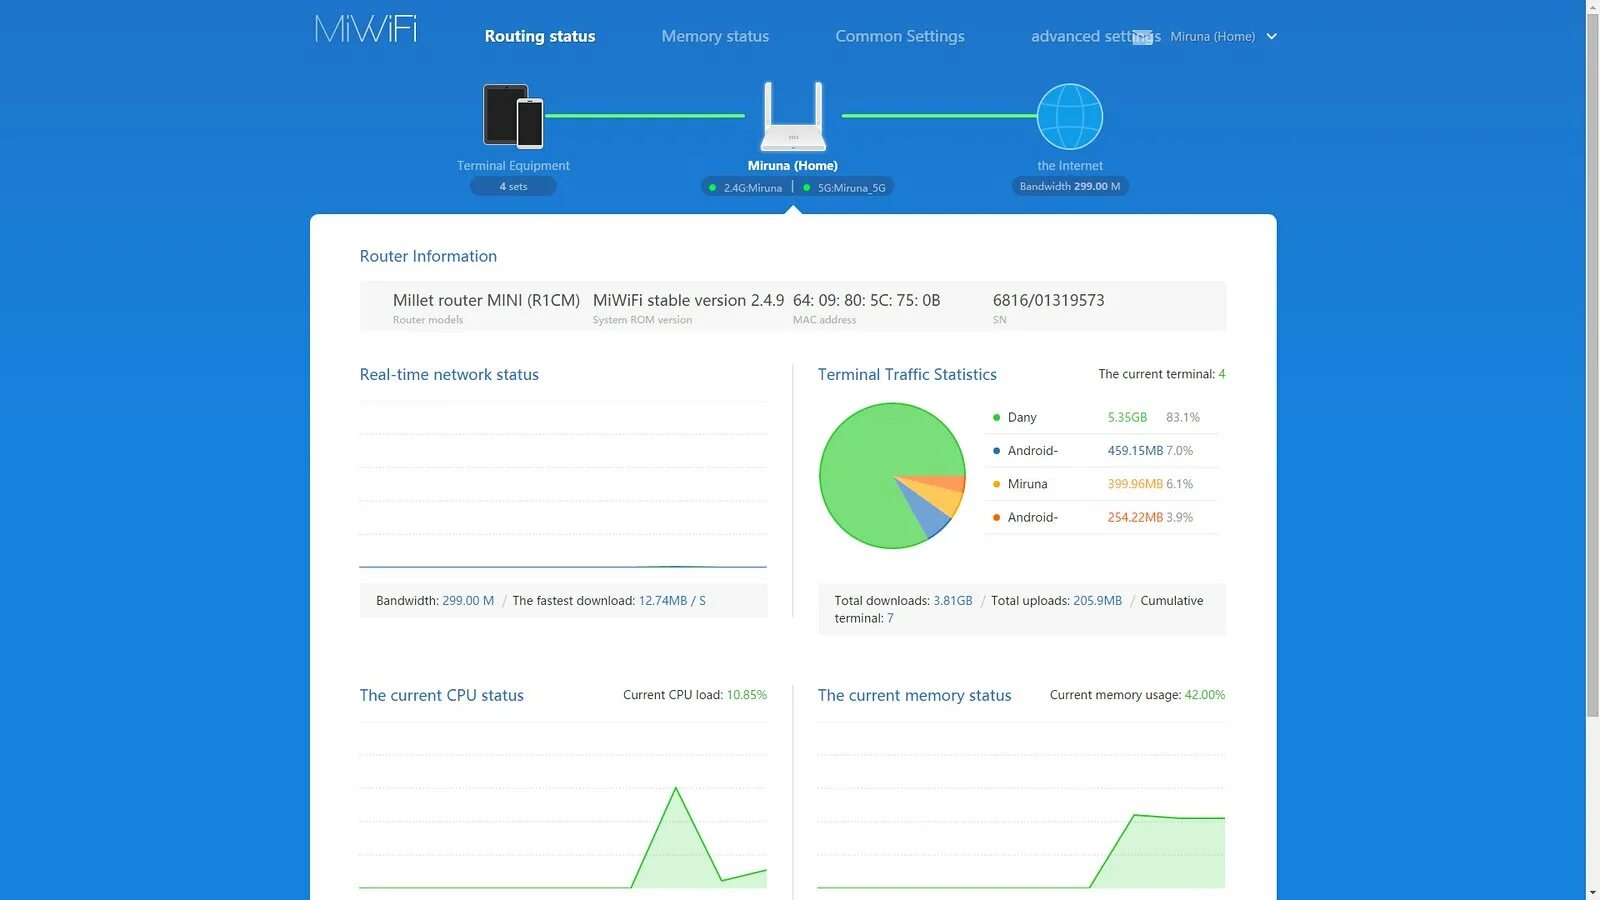Click the bandwidth 299.00 M value under graph

[468, 601]
